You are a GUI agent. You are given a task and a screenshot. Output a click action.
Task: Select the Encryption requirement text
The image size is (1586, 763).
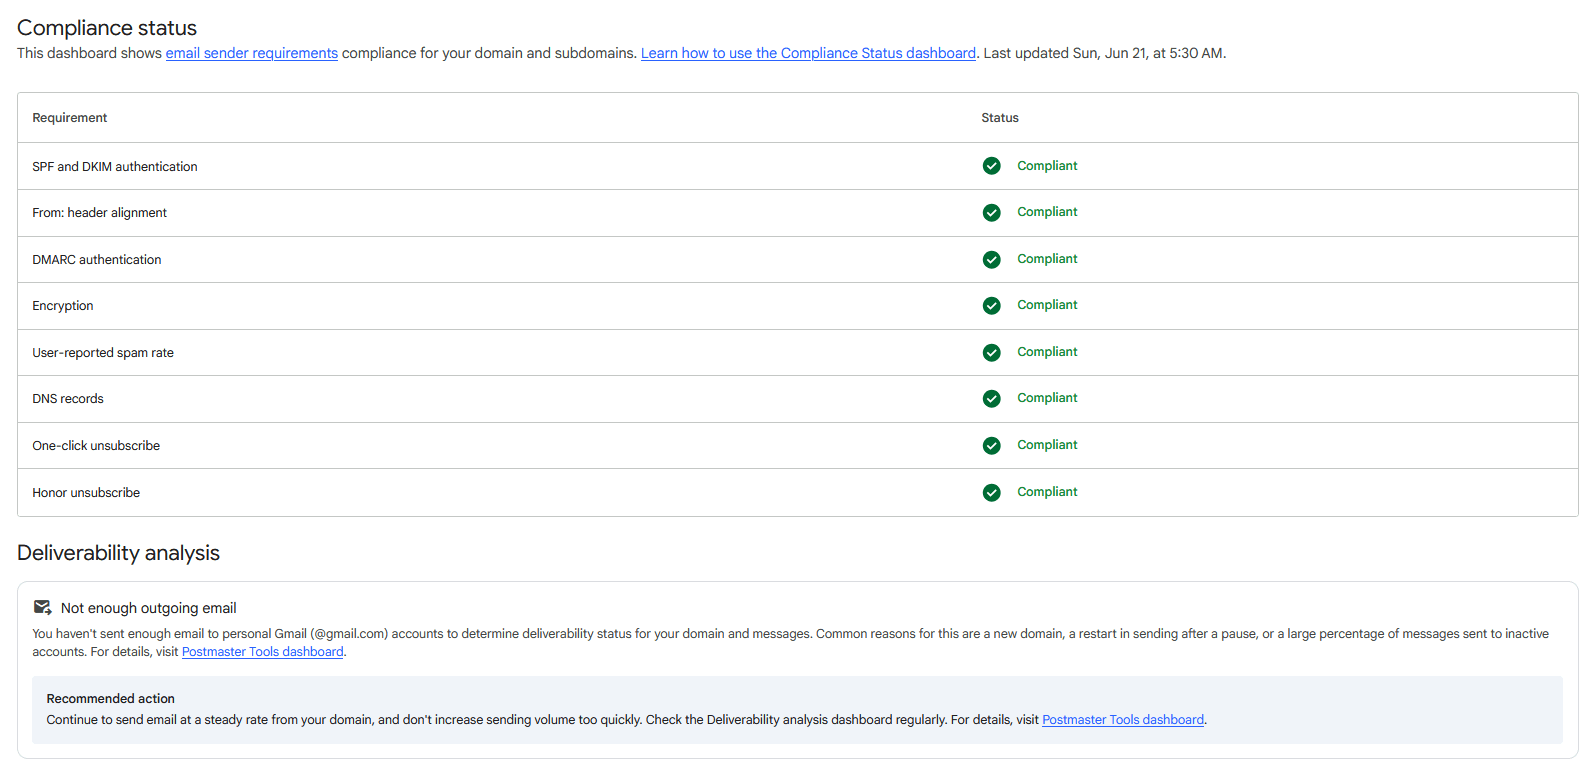pyautogui.click(x=63, y=306)
